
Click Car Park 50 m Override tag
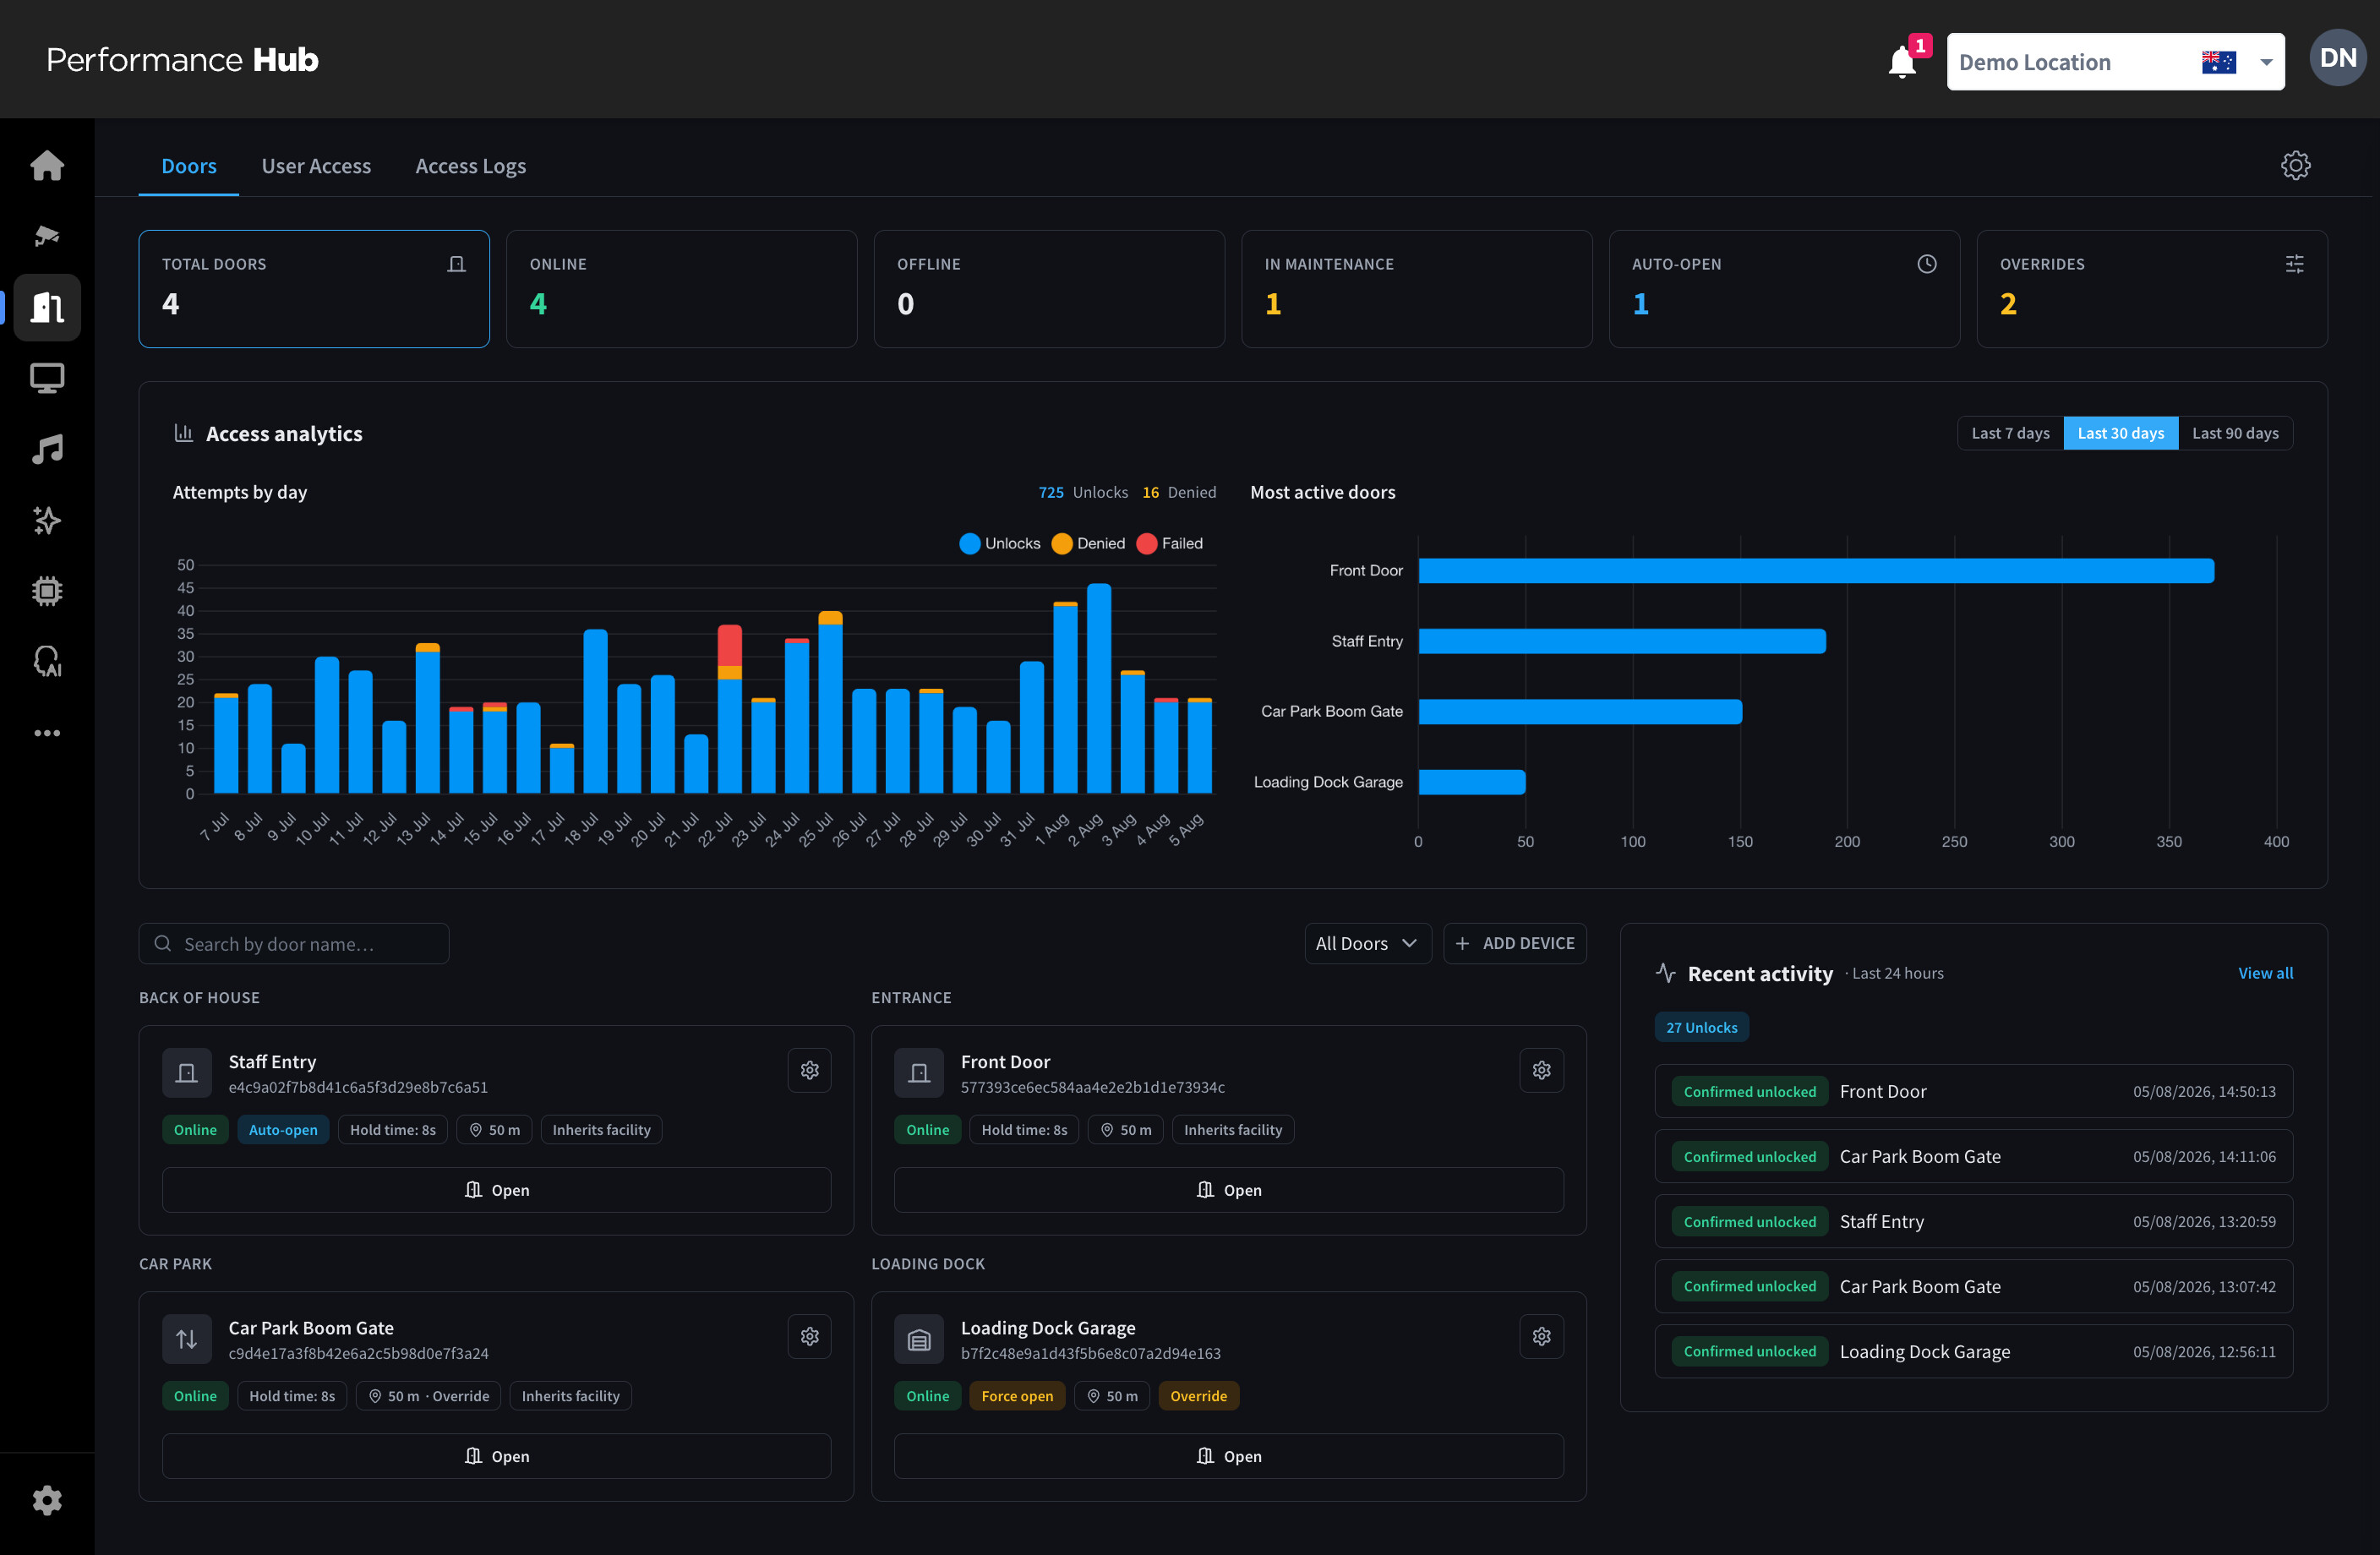(x=428, y=1396)
